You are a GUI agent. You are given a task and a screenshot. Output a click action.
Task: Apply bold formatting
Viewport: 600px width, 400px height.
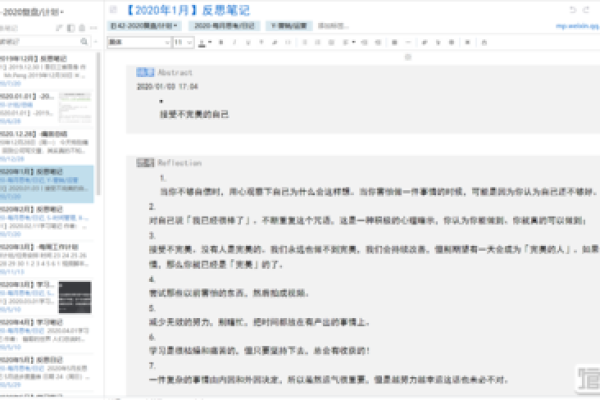pos(221,42)
